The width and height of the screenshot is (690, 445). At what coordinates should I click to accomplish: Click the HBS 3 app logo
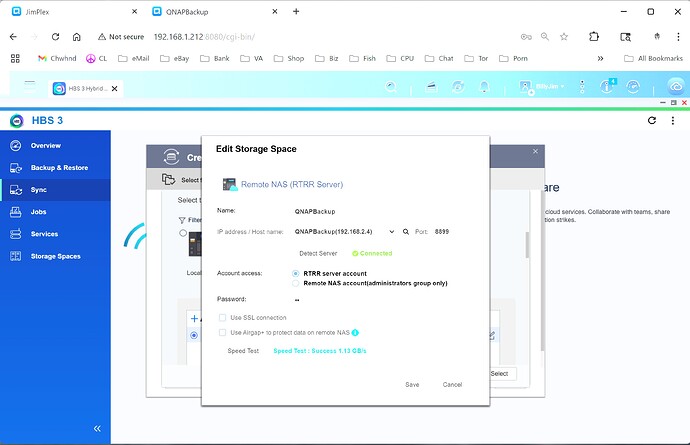(17, 121)
